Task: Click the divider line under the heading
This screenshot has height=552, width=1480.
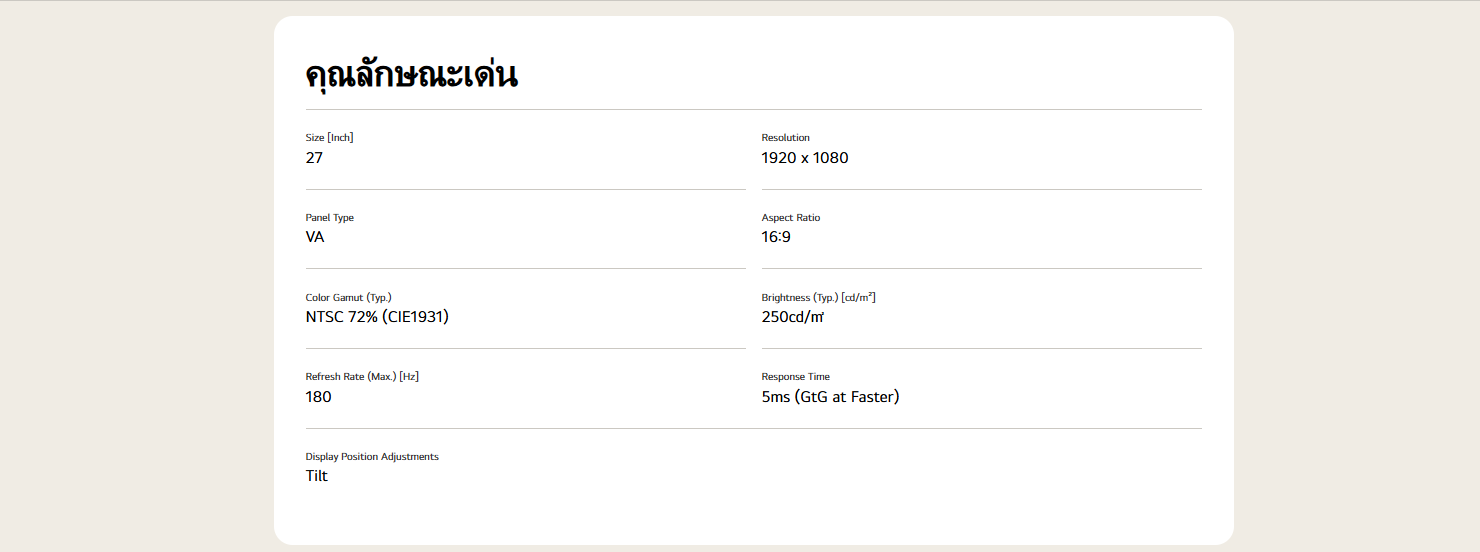Action: point(753,109)
